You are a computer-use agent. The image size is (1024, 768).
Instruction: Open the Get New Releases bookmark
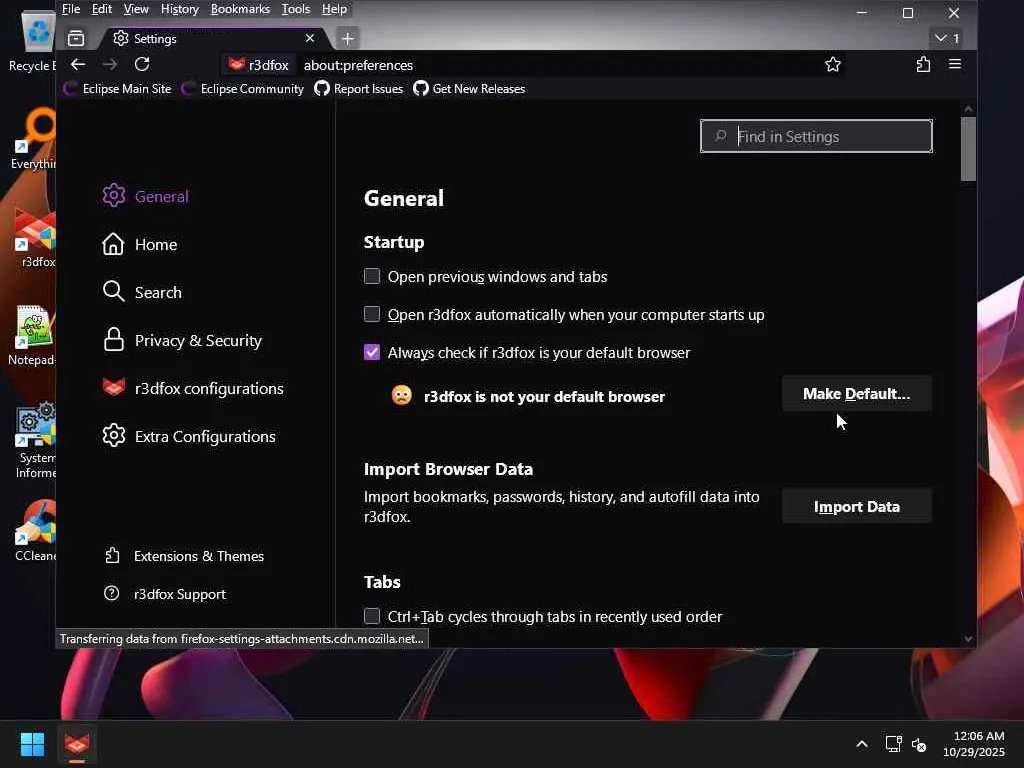click(469, 89)
